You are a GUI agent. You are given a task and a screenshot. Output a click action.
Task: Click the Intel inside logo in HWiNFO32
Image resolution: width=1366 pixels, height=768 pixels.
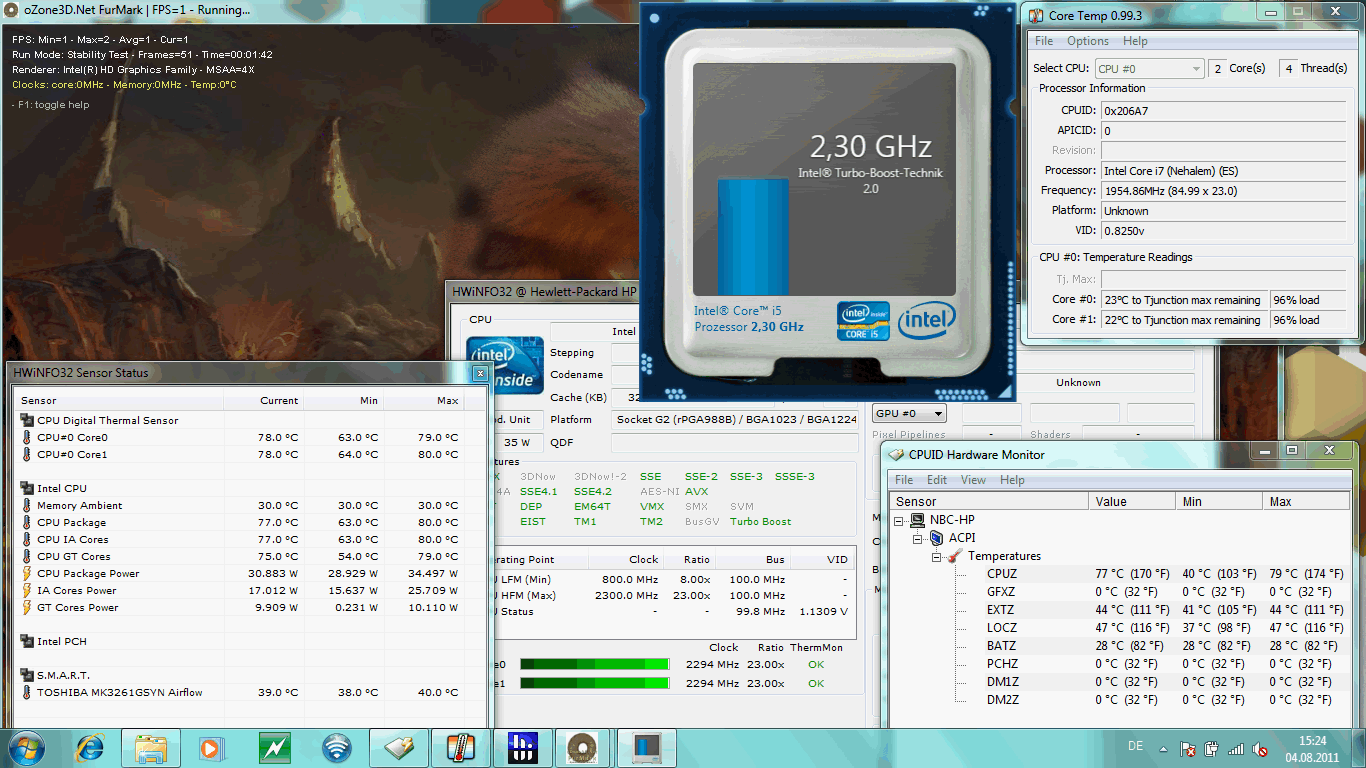pyautogui.click(x=505, y=365)
